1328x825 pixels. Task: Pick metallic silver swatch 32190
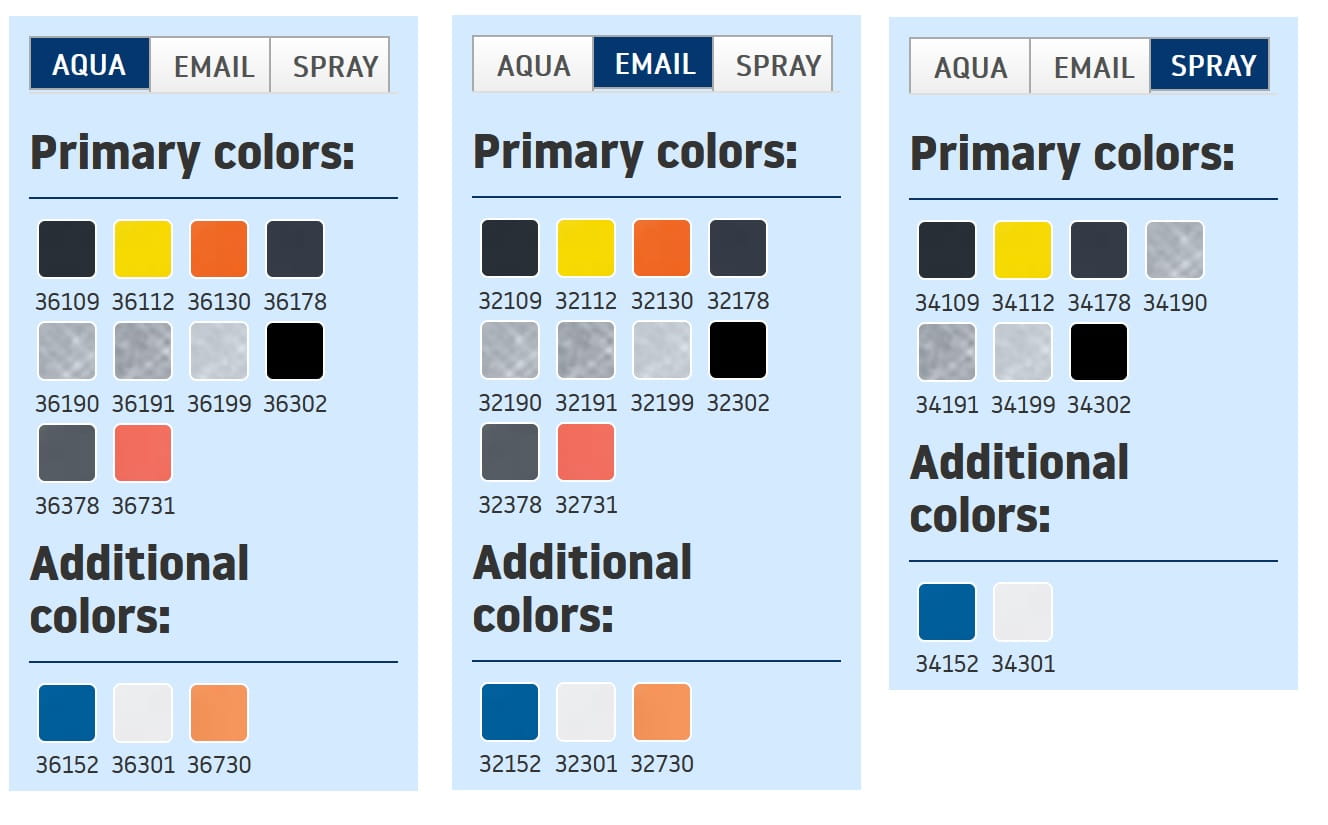(510, 350)
